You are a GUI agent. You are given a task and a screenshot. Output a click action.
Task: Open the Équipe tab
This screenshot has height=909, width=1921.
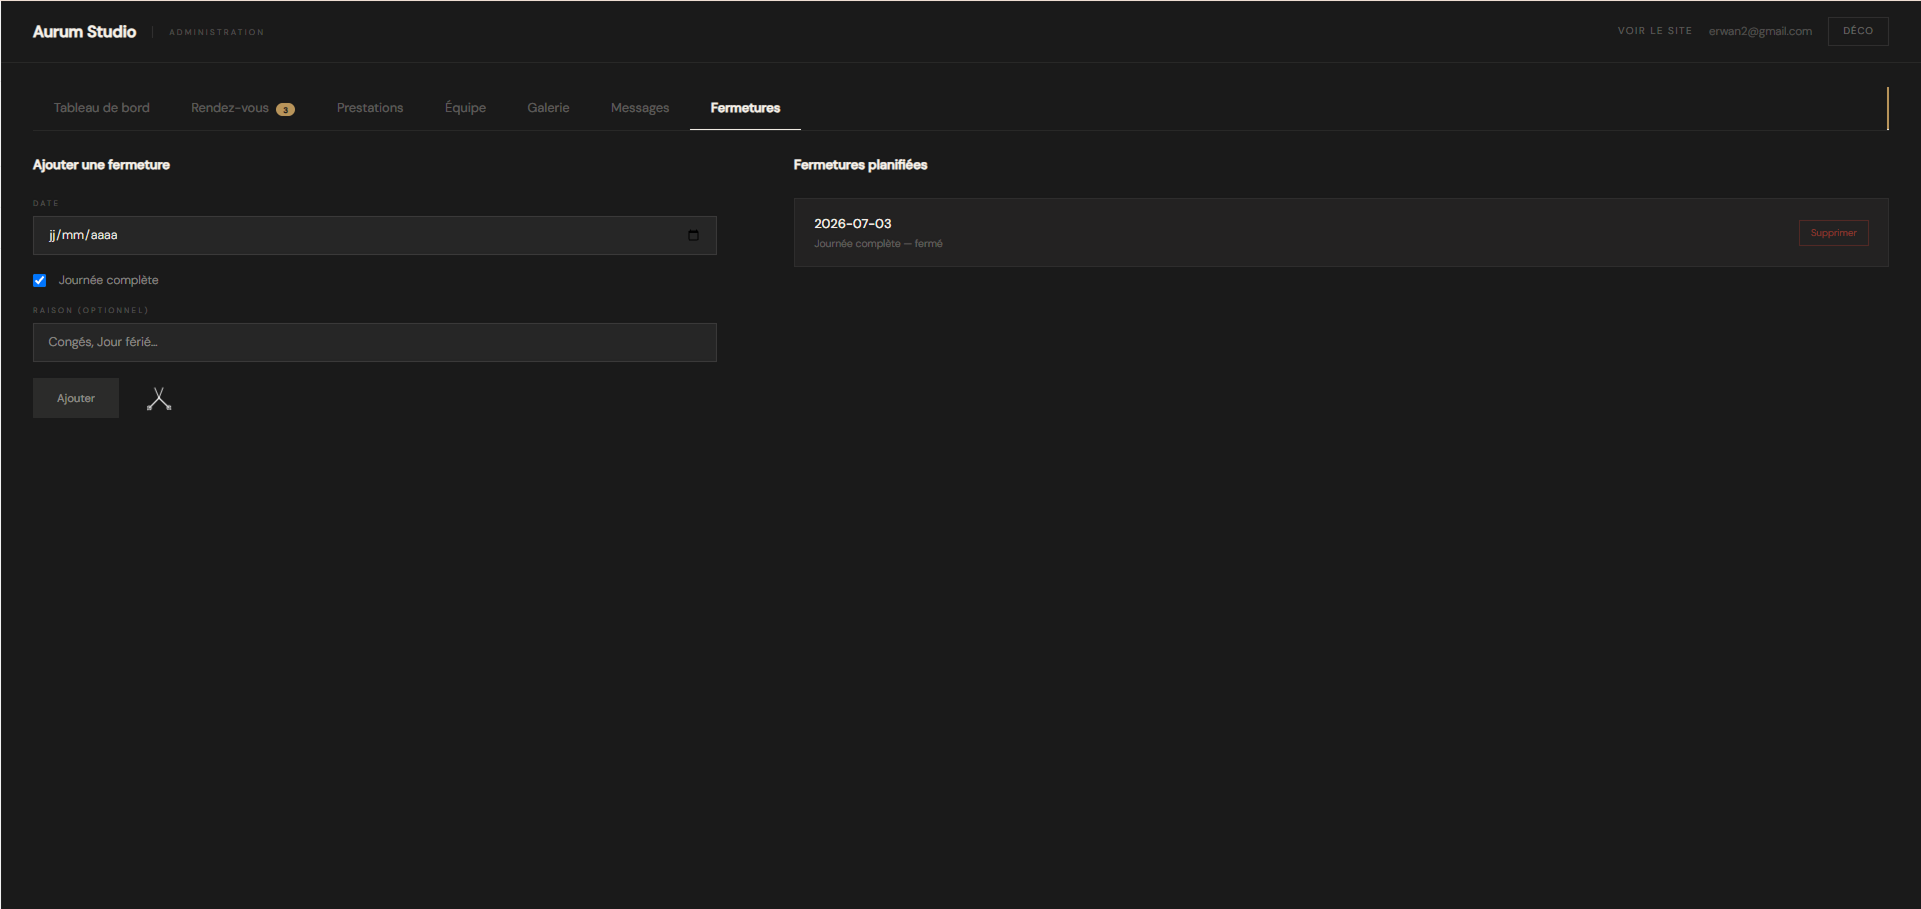pos(465,108)
